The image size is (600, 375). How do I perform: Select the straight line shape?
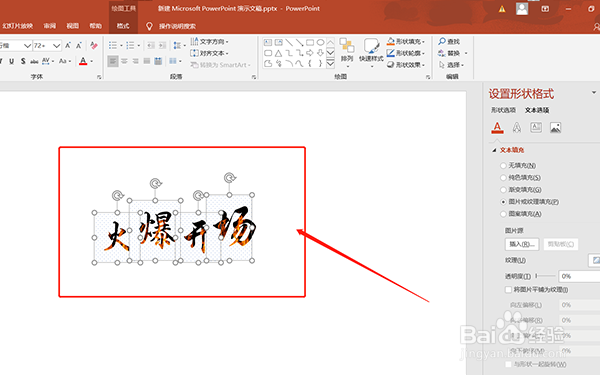click(x=289, y=42)
